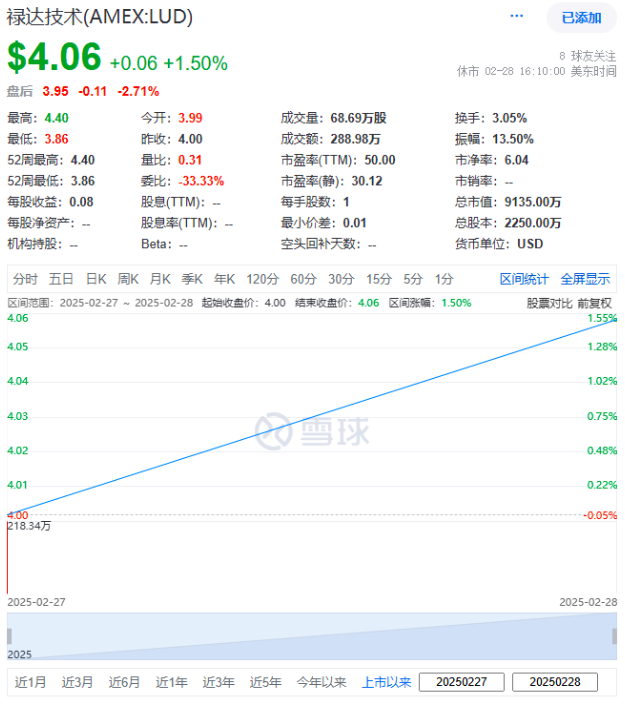The width and height of the screenshot is (625, 704).
Task: Click the 振幅 13.50% value
Action: pyautogui.click(x=513, y=139)
